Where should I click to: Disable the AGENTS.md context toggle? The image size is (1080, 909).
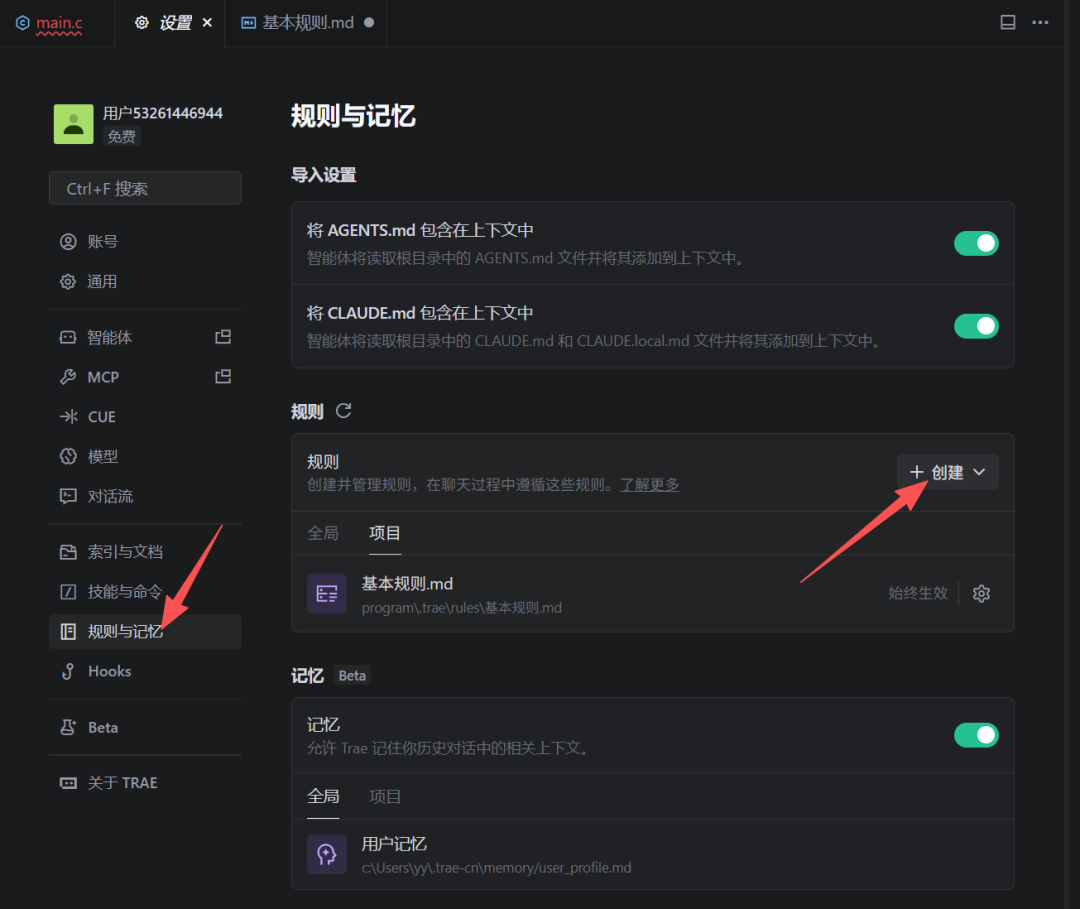pos(976,243)
